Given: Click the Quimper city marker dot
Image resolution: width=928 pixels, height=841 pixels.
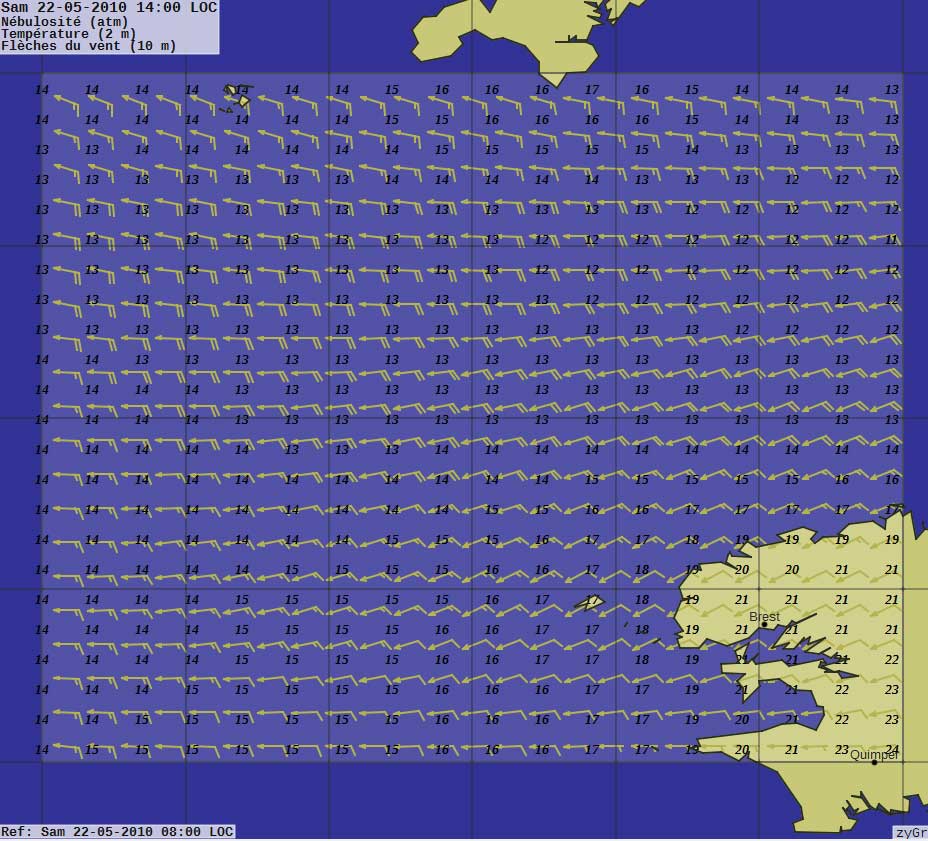Looking at the screenshot, I should [874, 763].
